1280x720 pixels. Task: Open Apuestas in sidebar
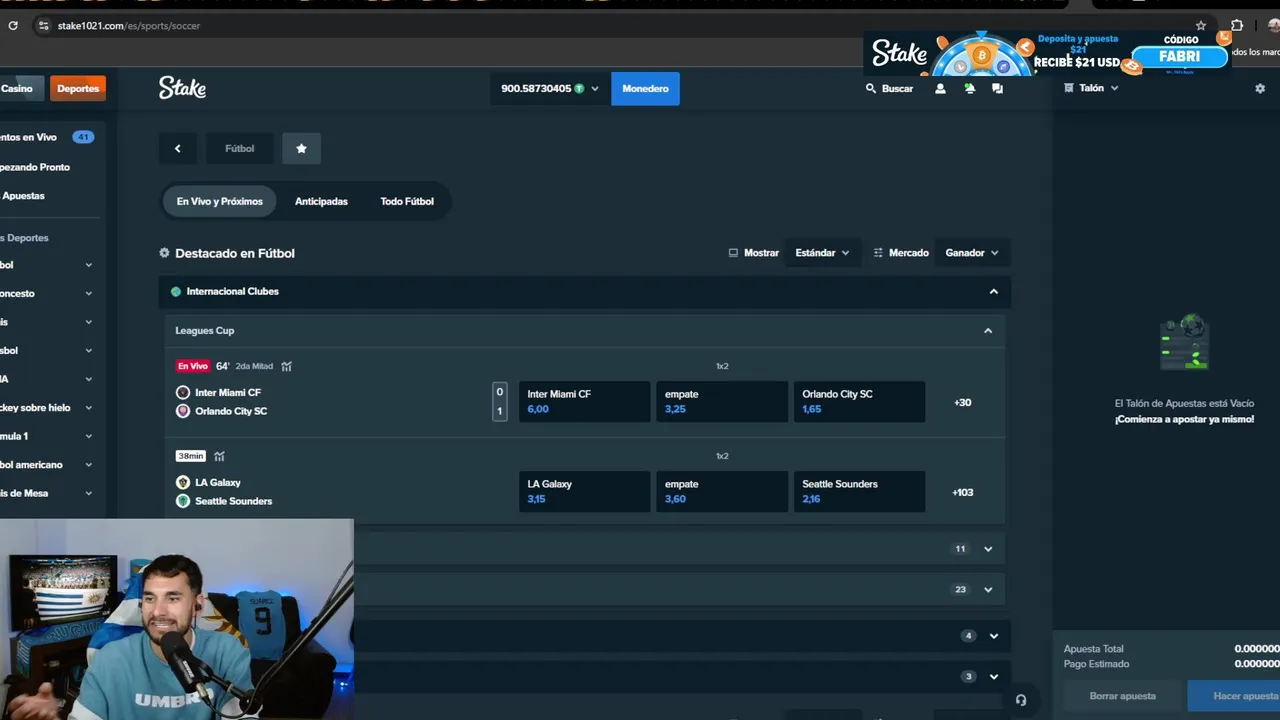pyautogui.click(x=24, y=196)
